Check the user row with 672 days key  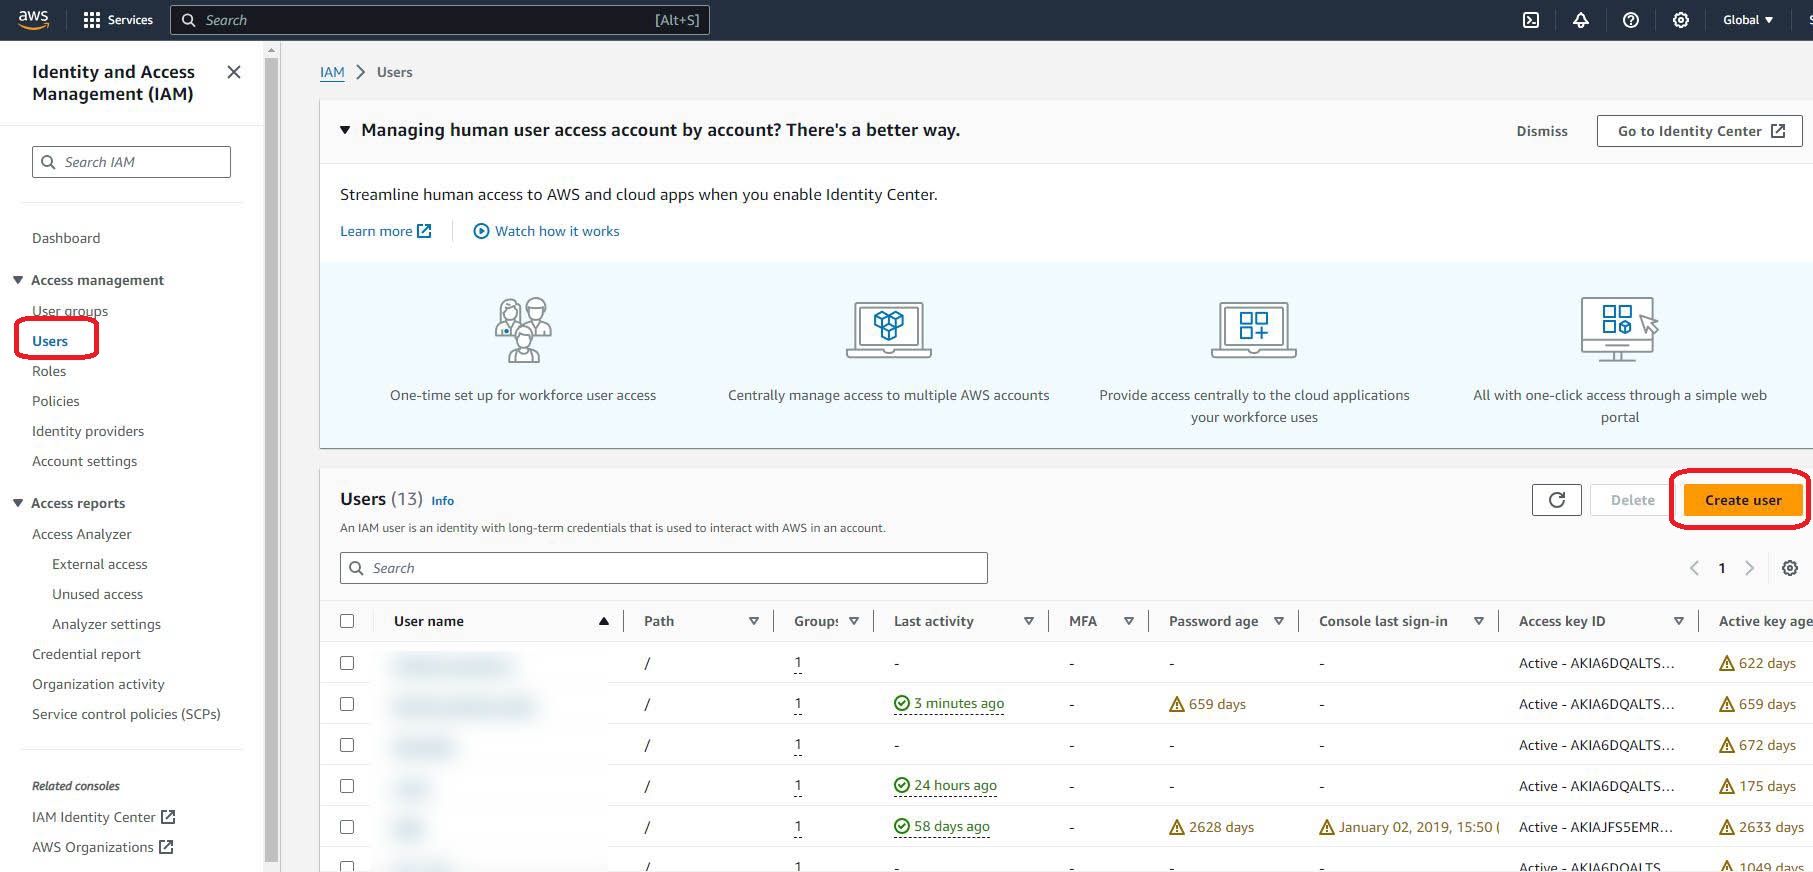coord(347,745)
